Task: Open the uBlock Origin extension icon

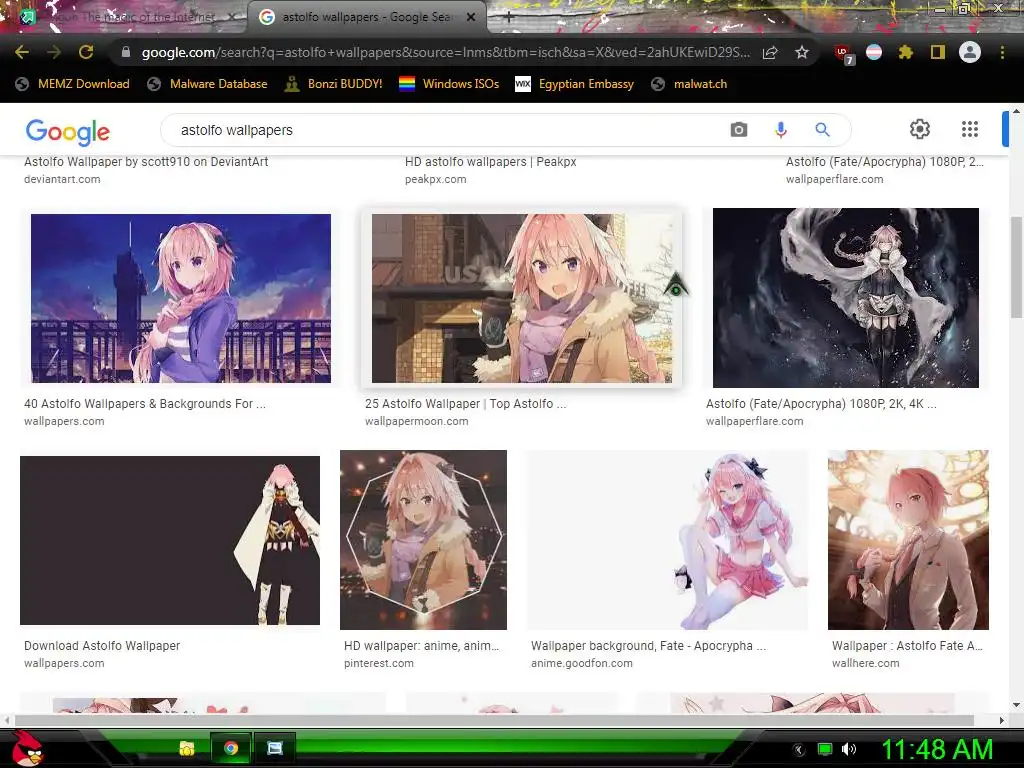Action: click(x=843, y=54)
